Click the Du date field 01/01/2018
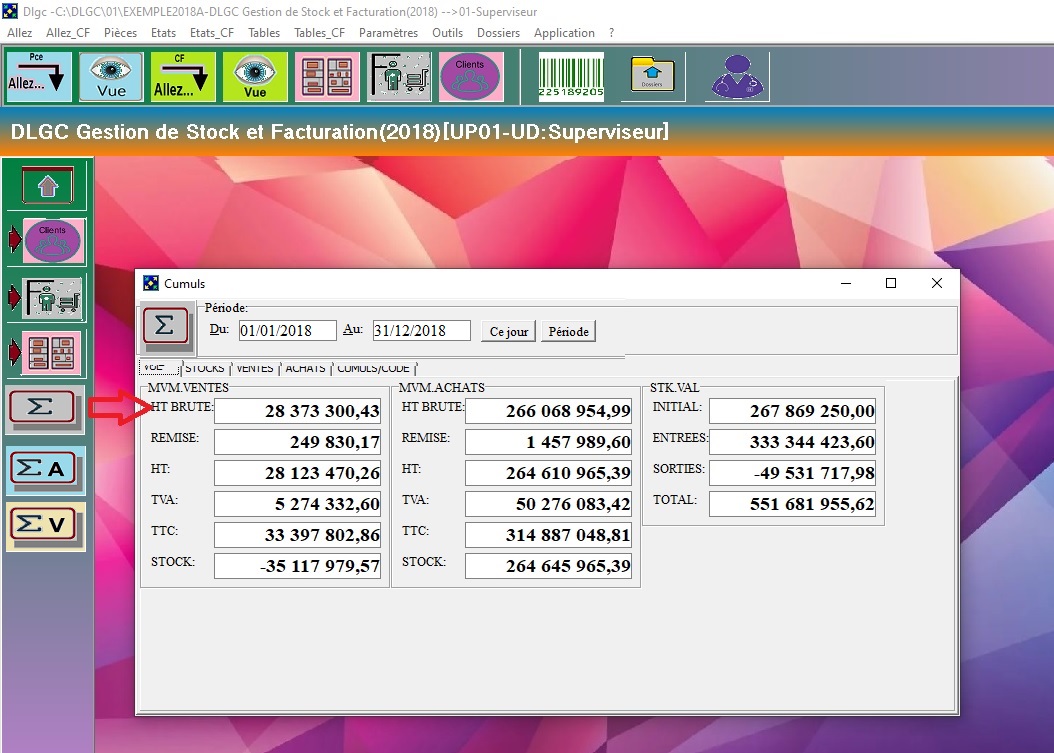The image size is (1054, 753). click(x=288, y=331)
